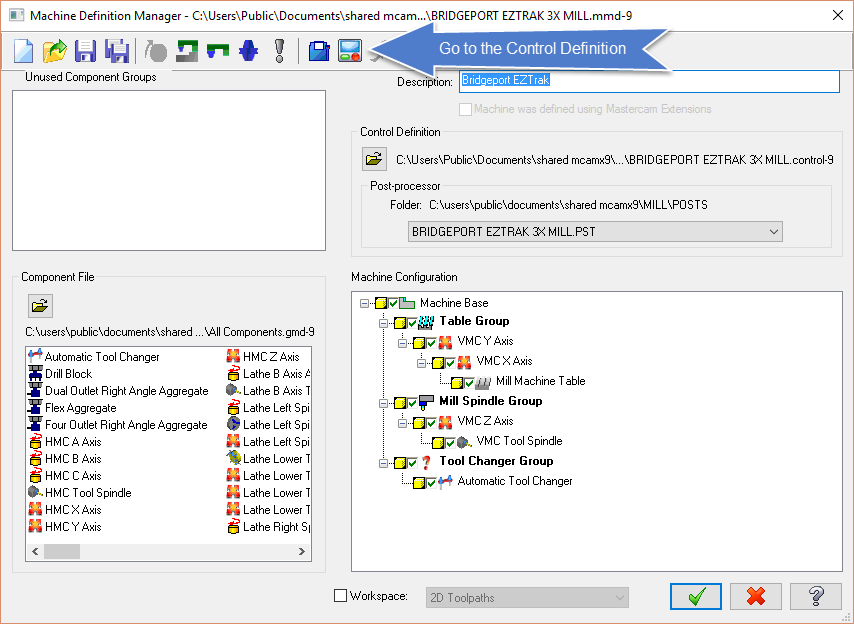The height and width of the screenshot is (624, 854).
Task: Click the single floppy Save icon
Action: point(86,51)
